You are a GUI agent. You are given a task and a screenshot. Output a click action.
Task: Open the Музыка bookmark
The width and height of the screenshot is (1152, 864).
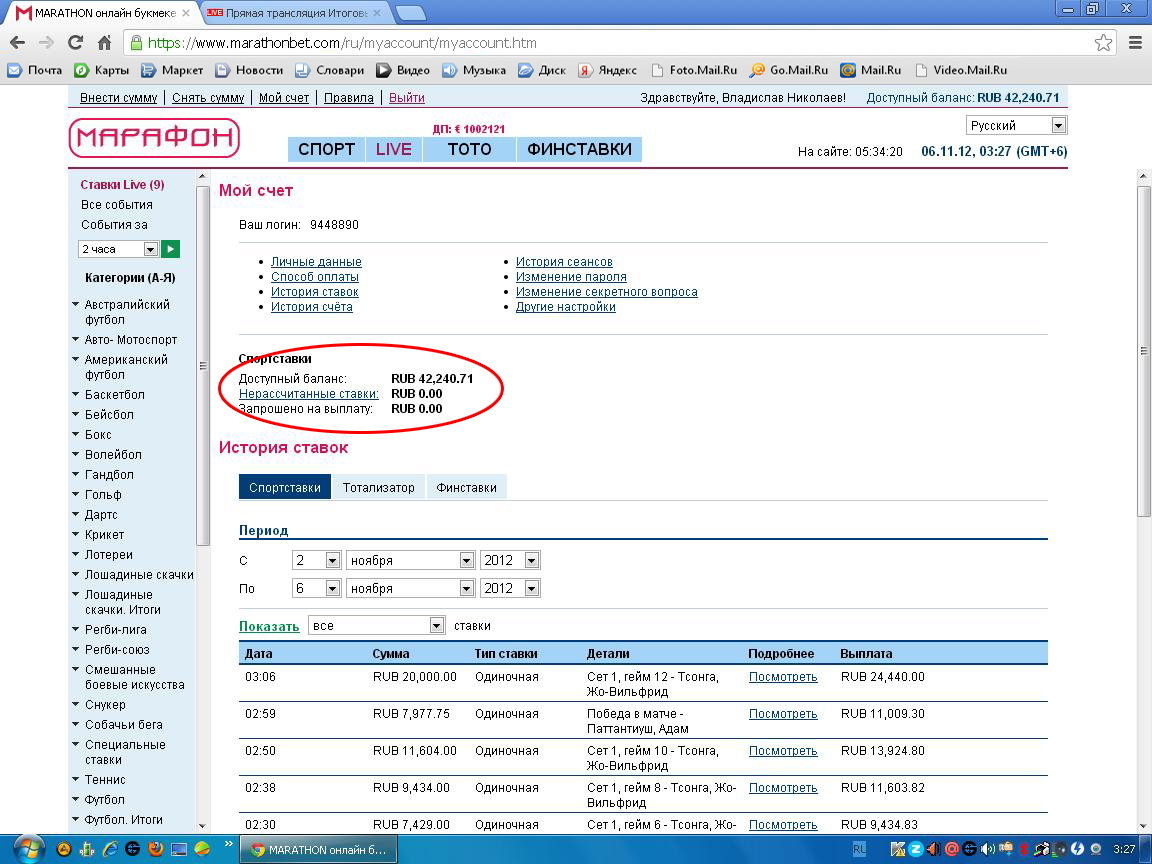click(474, 70)
